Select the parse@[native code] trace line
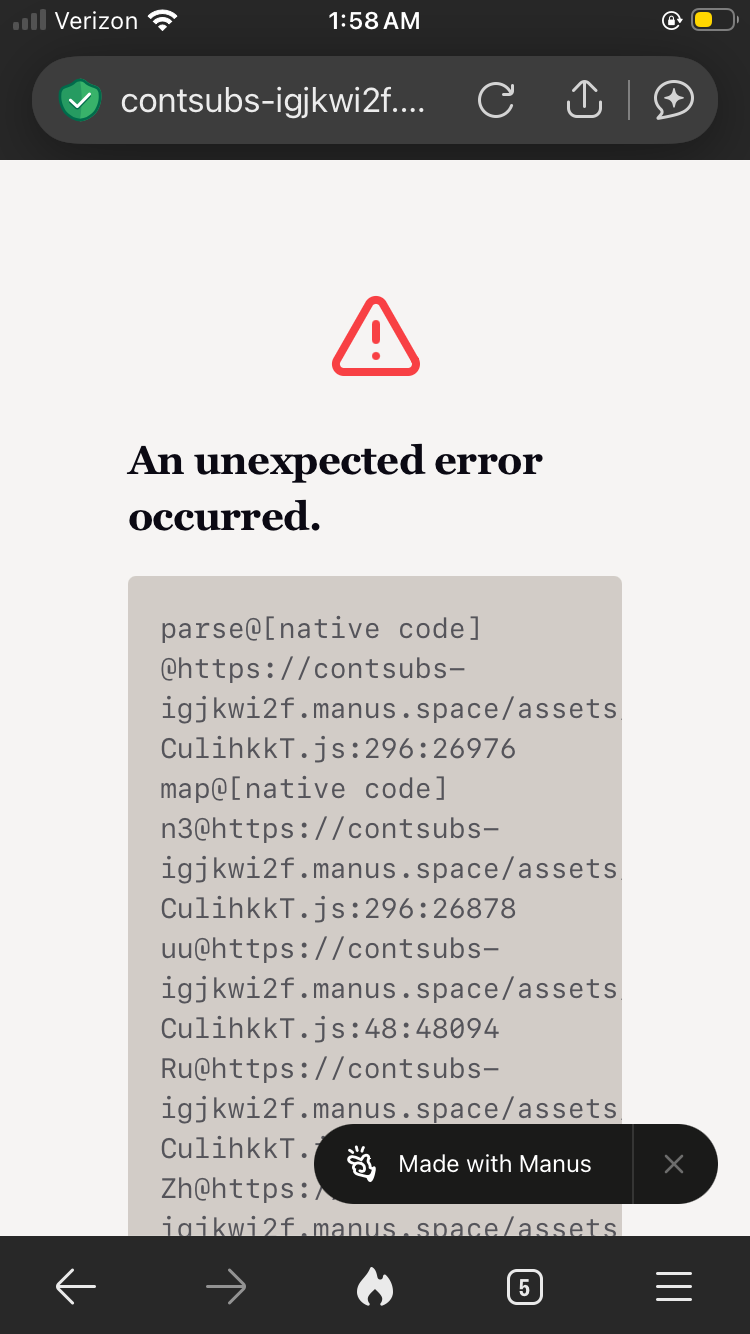The image size is (750, 1334). click(x=321, y=628)
